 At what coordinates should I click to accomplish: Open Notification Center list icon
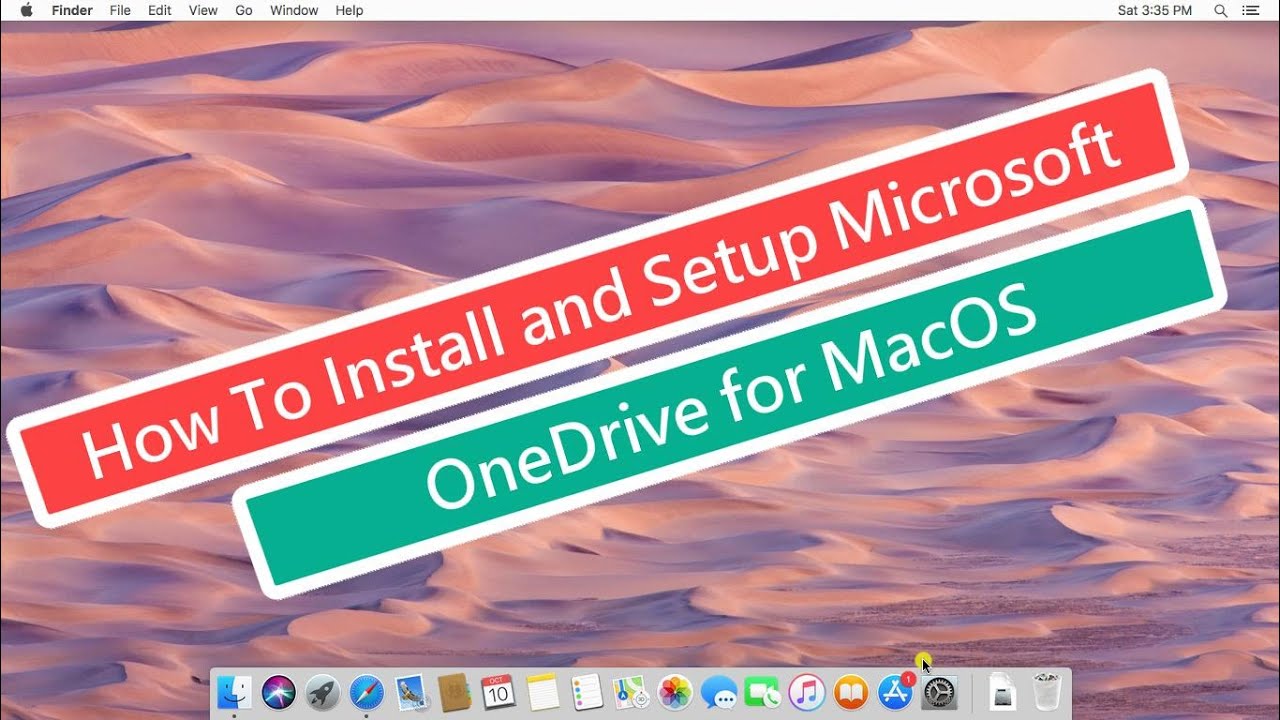pyautogui.click(x=1251, y=10)
